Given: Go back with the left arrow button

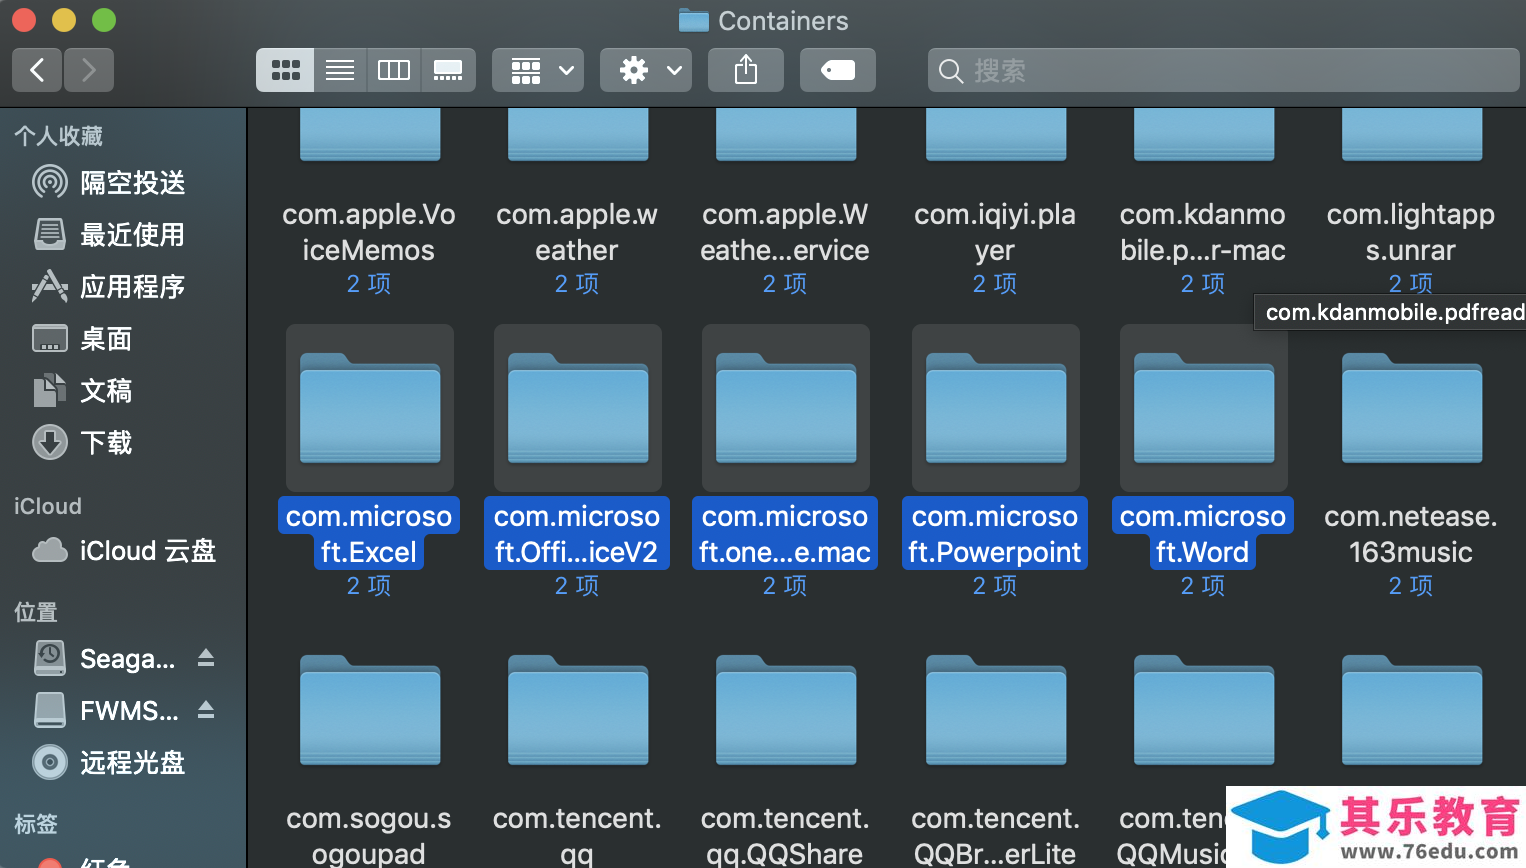Looking at the screenshot, I should click(x=37, y=70).
